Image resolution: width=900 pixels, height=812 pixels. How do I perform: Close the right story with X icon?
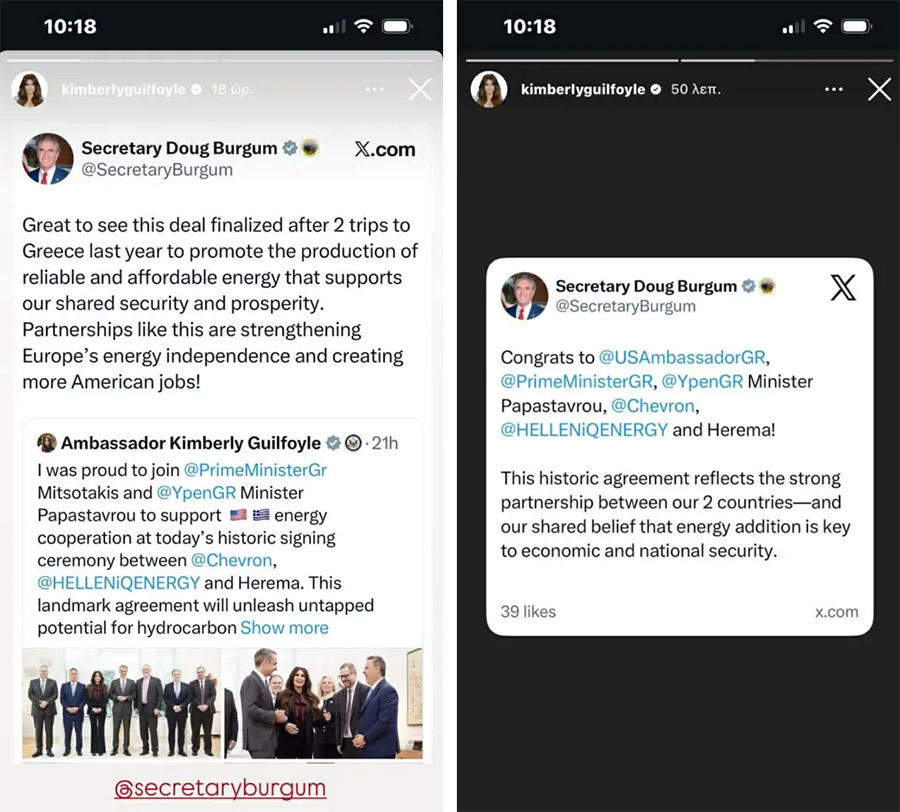click(x=879, y=90)
